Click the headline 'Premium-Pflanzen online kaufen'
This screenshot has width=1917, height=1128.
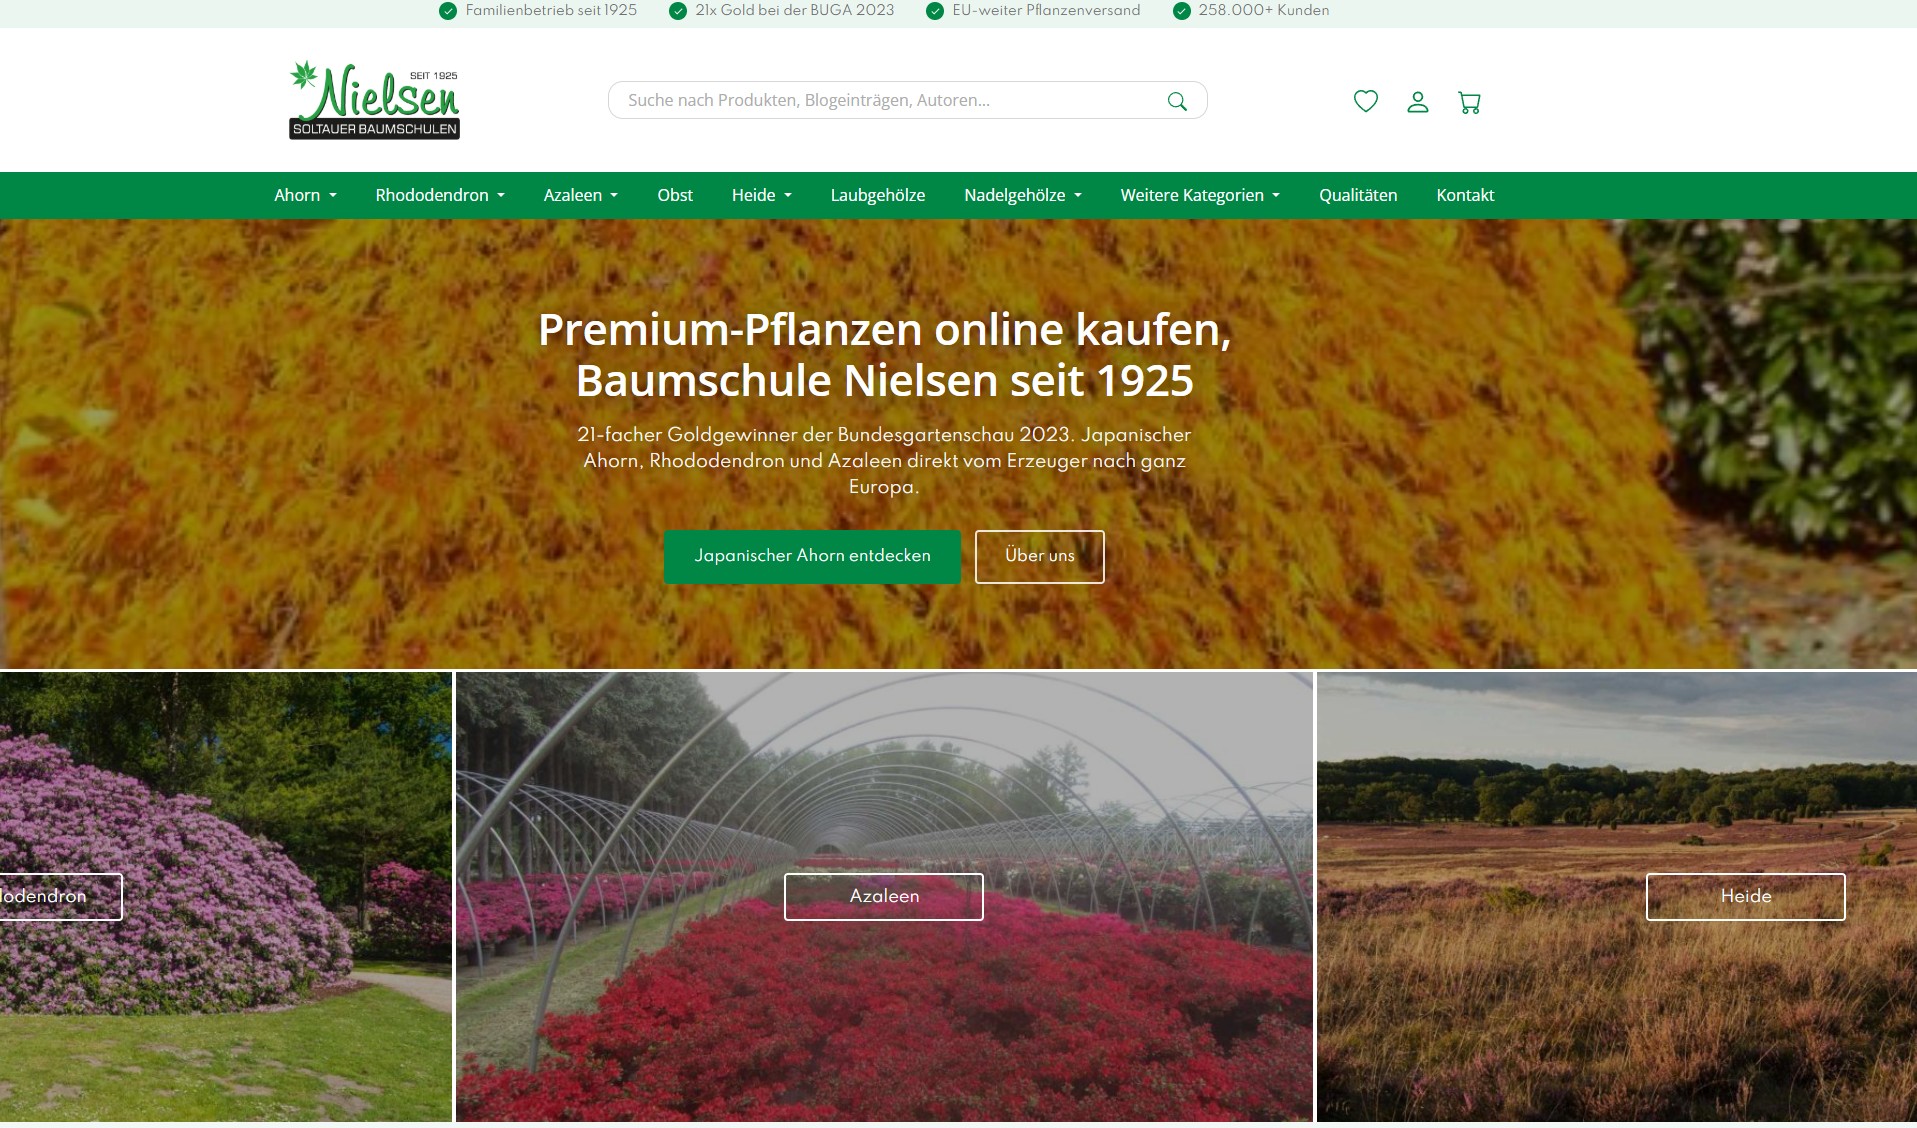[x=885, y=330]
